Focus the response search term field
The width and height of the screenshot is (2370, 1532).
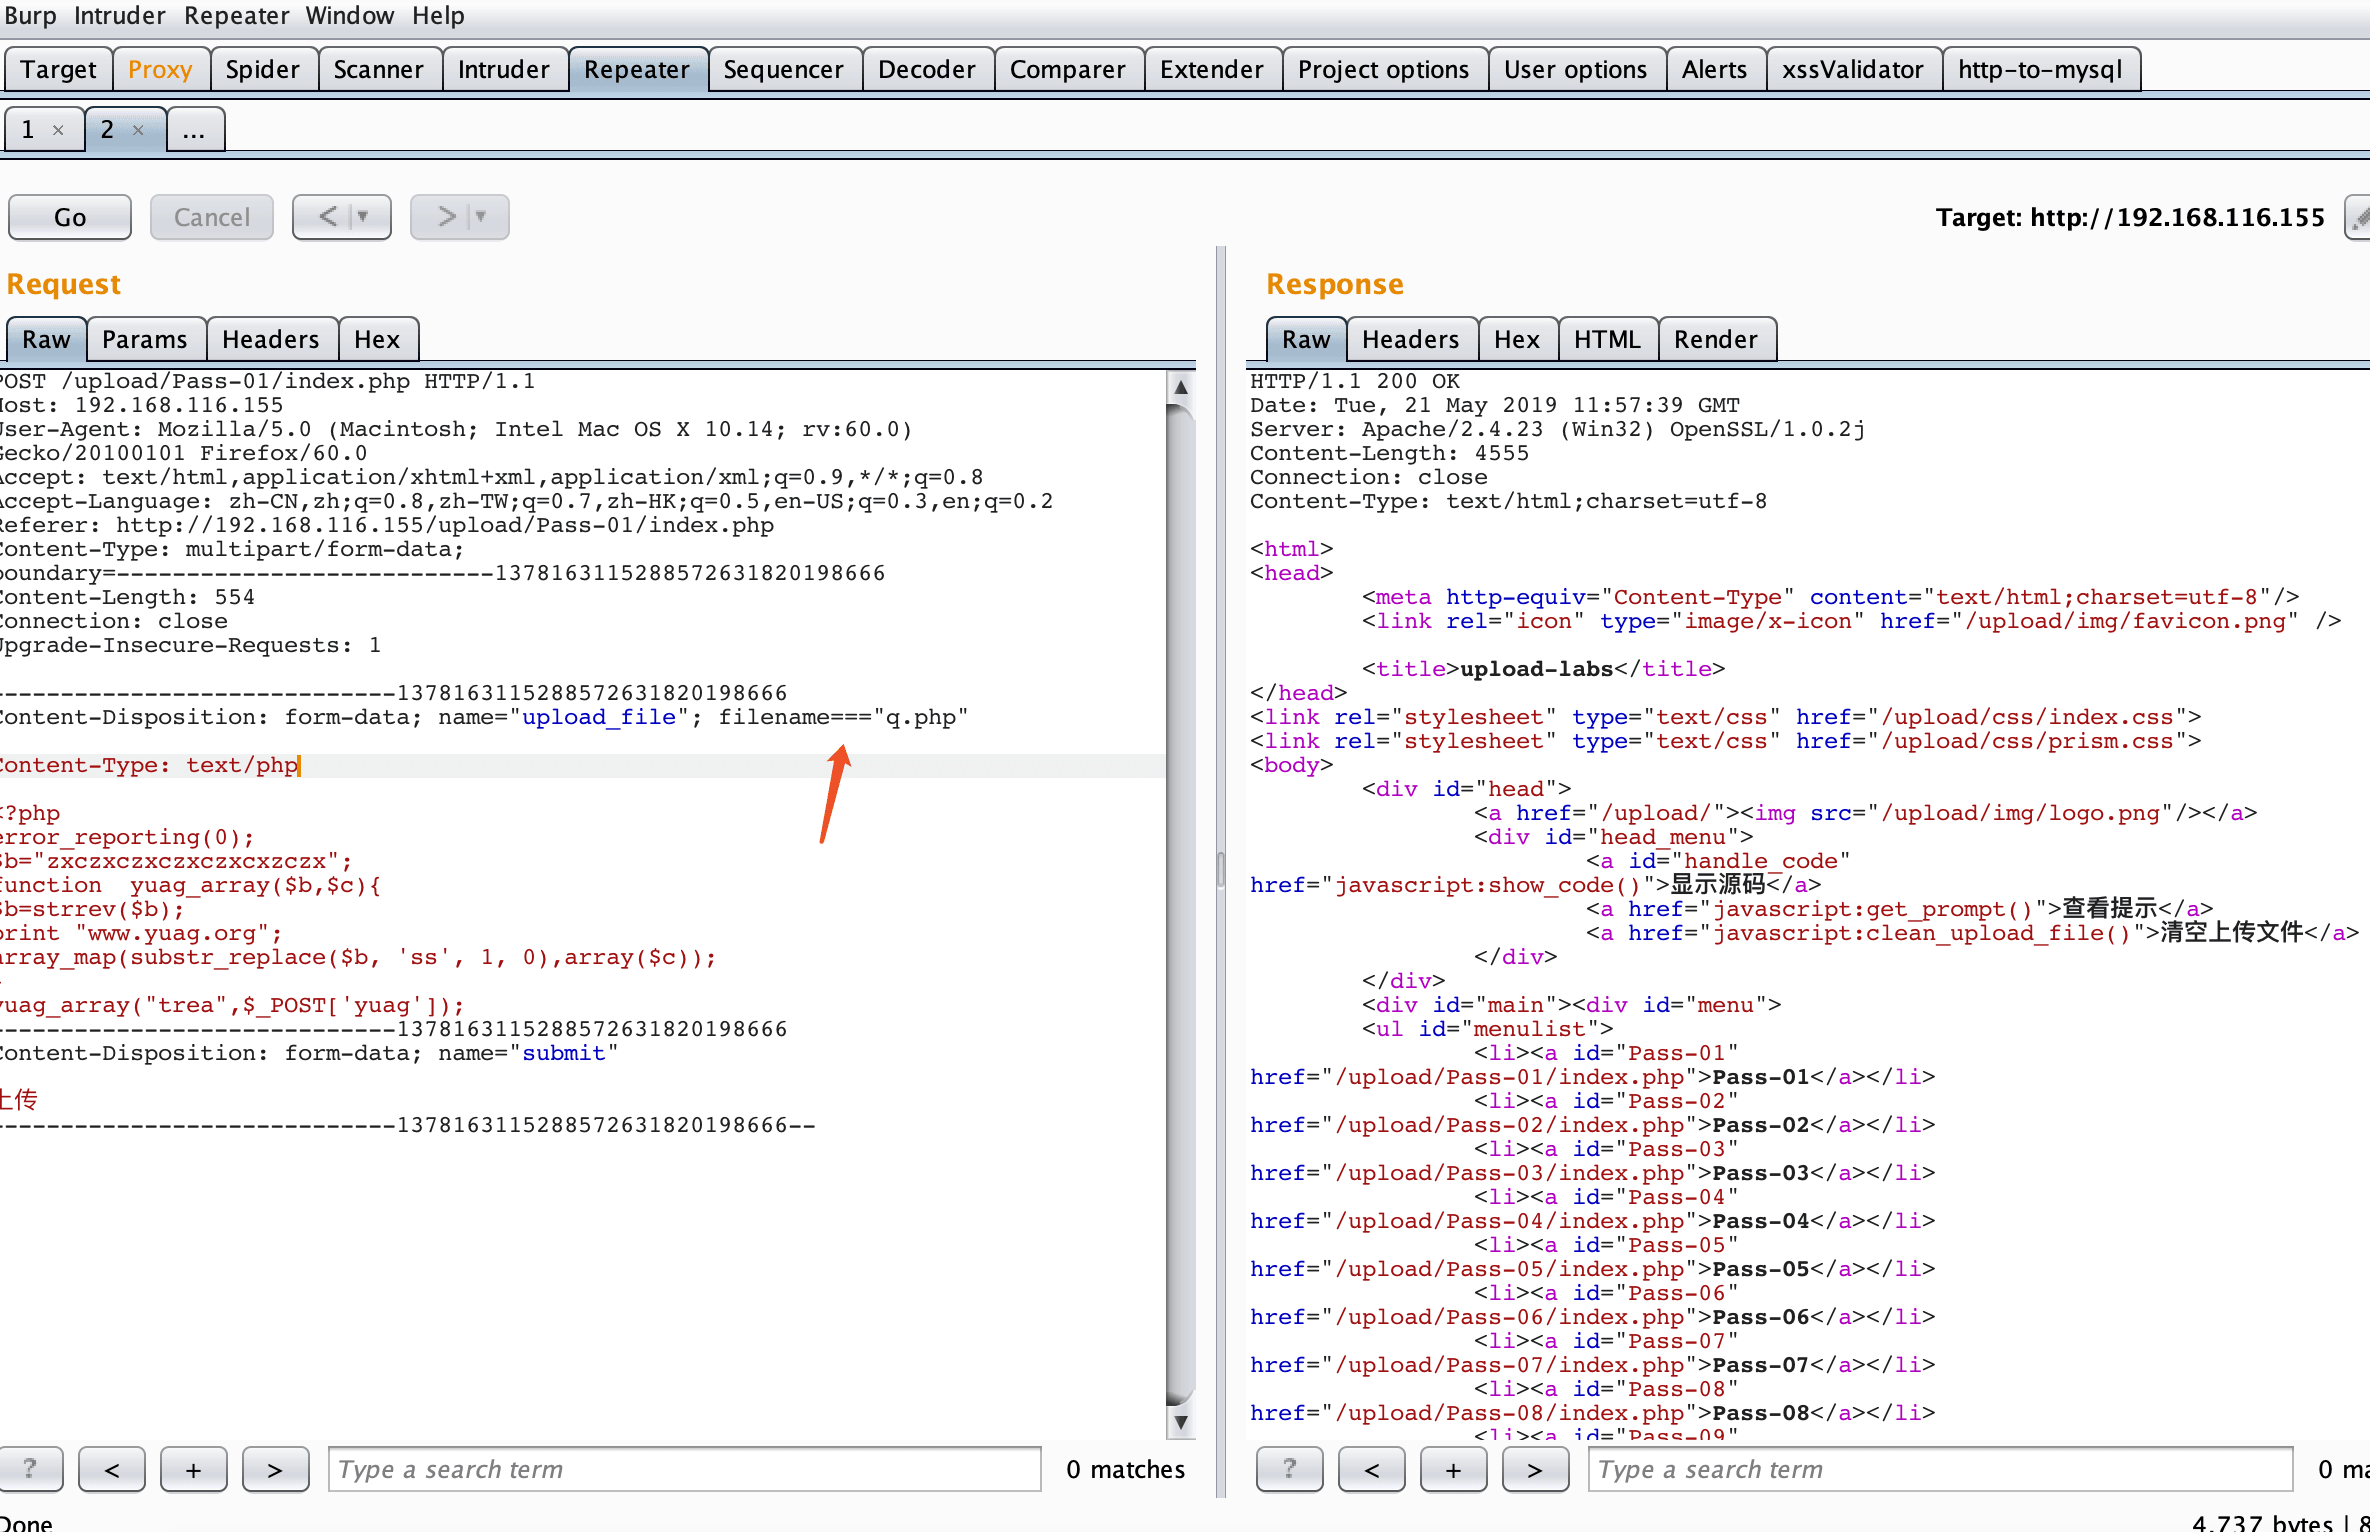point(1940,1469)
